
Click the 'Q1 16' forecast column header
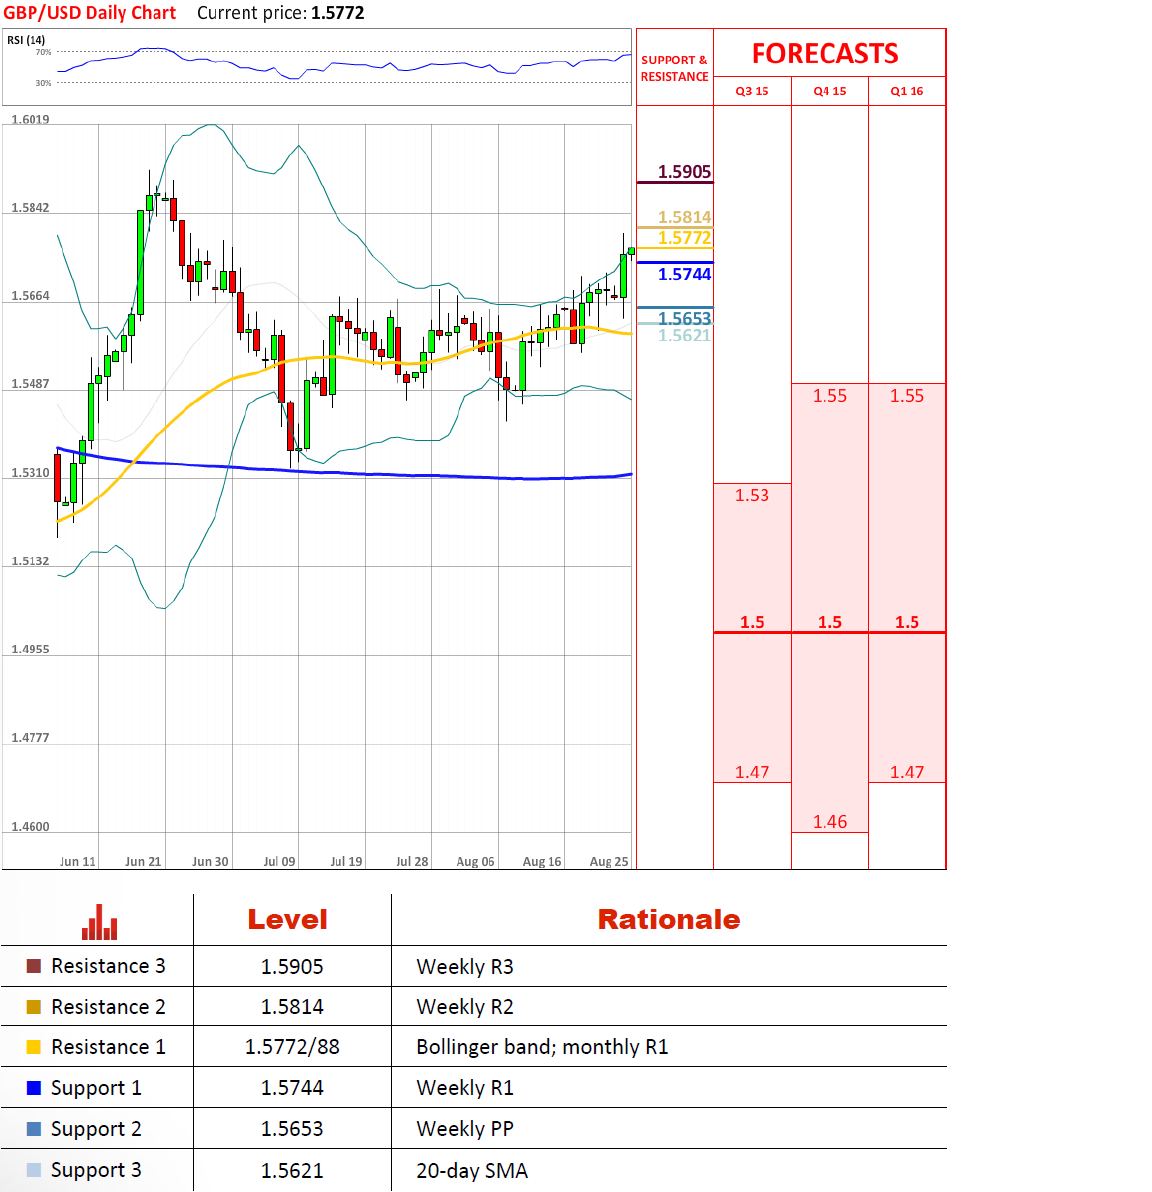point(907,91)
